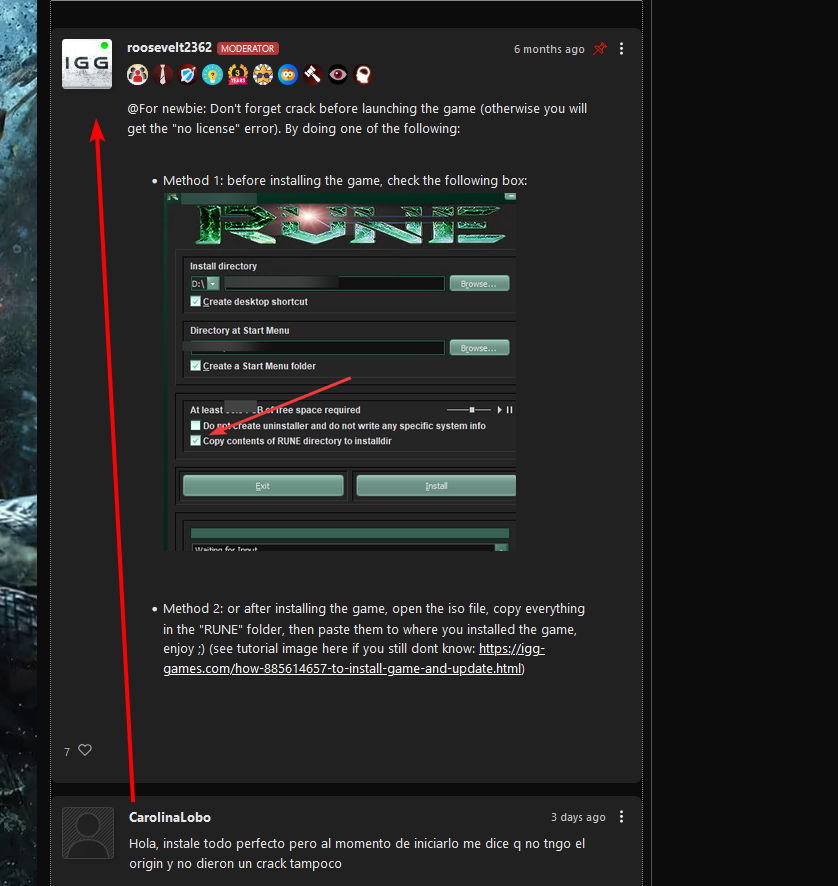The height and width of the screenshot is (886, 838).
Task: Check Do not create uninstaller option
Action: click(196, 425)
